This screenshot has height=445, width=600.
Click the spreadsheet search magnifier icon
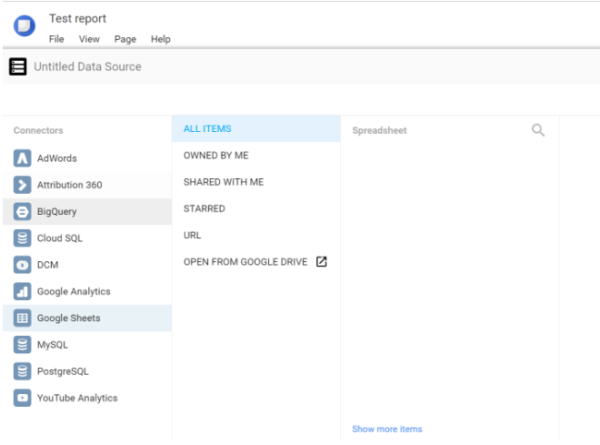tap(538, 130)
